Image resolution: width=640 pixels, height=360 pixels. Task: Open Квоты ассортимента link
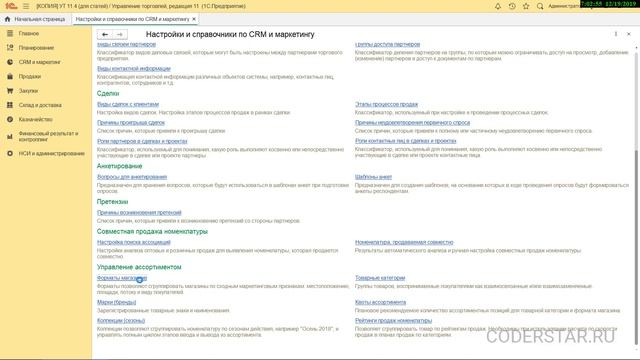coord(380,302)
